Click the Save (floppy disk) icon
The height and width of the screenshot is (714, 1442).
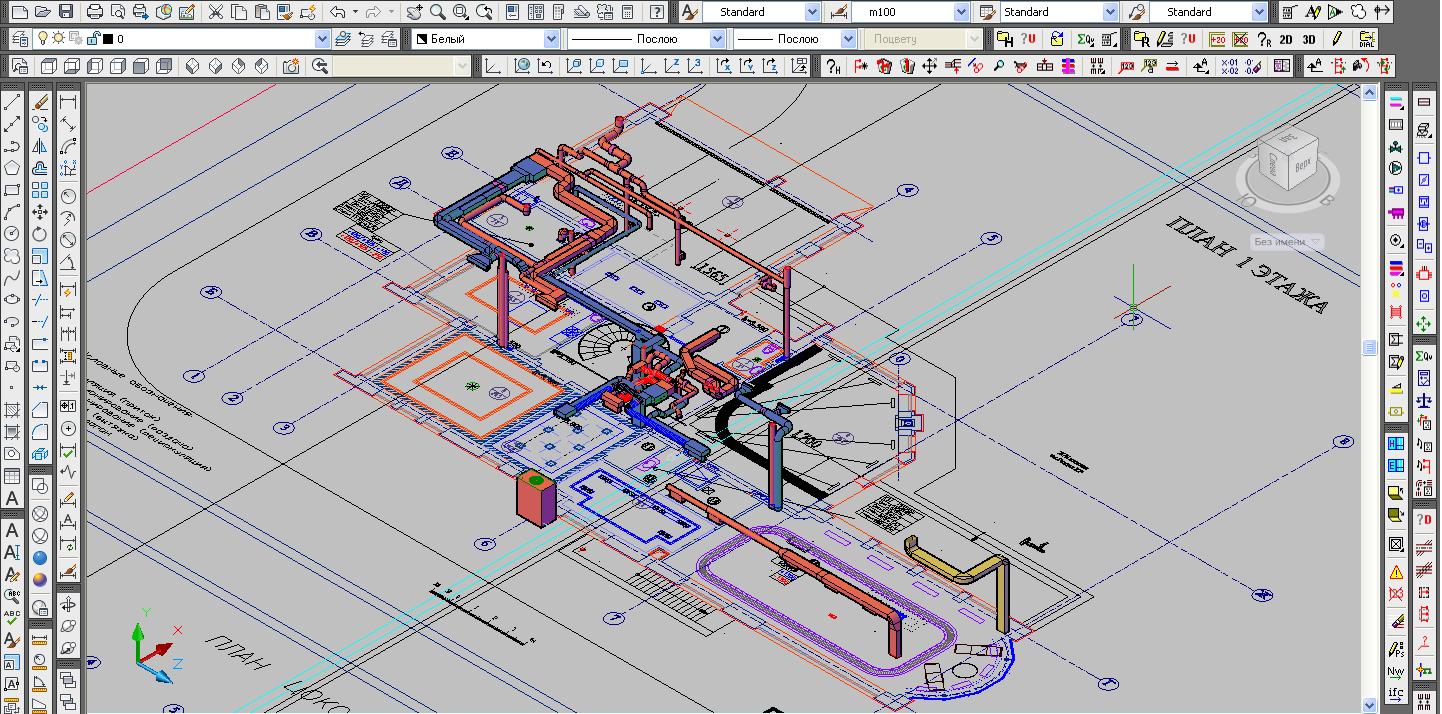[x=66, y=12]
